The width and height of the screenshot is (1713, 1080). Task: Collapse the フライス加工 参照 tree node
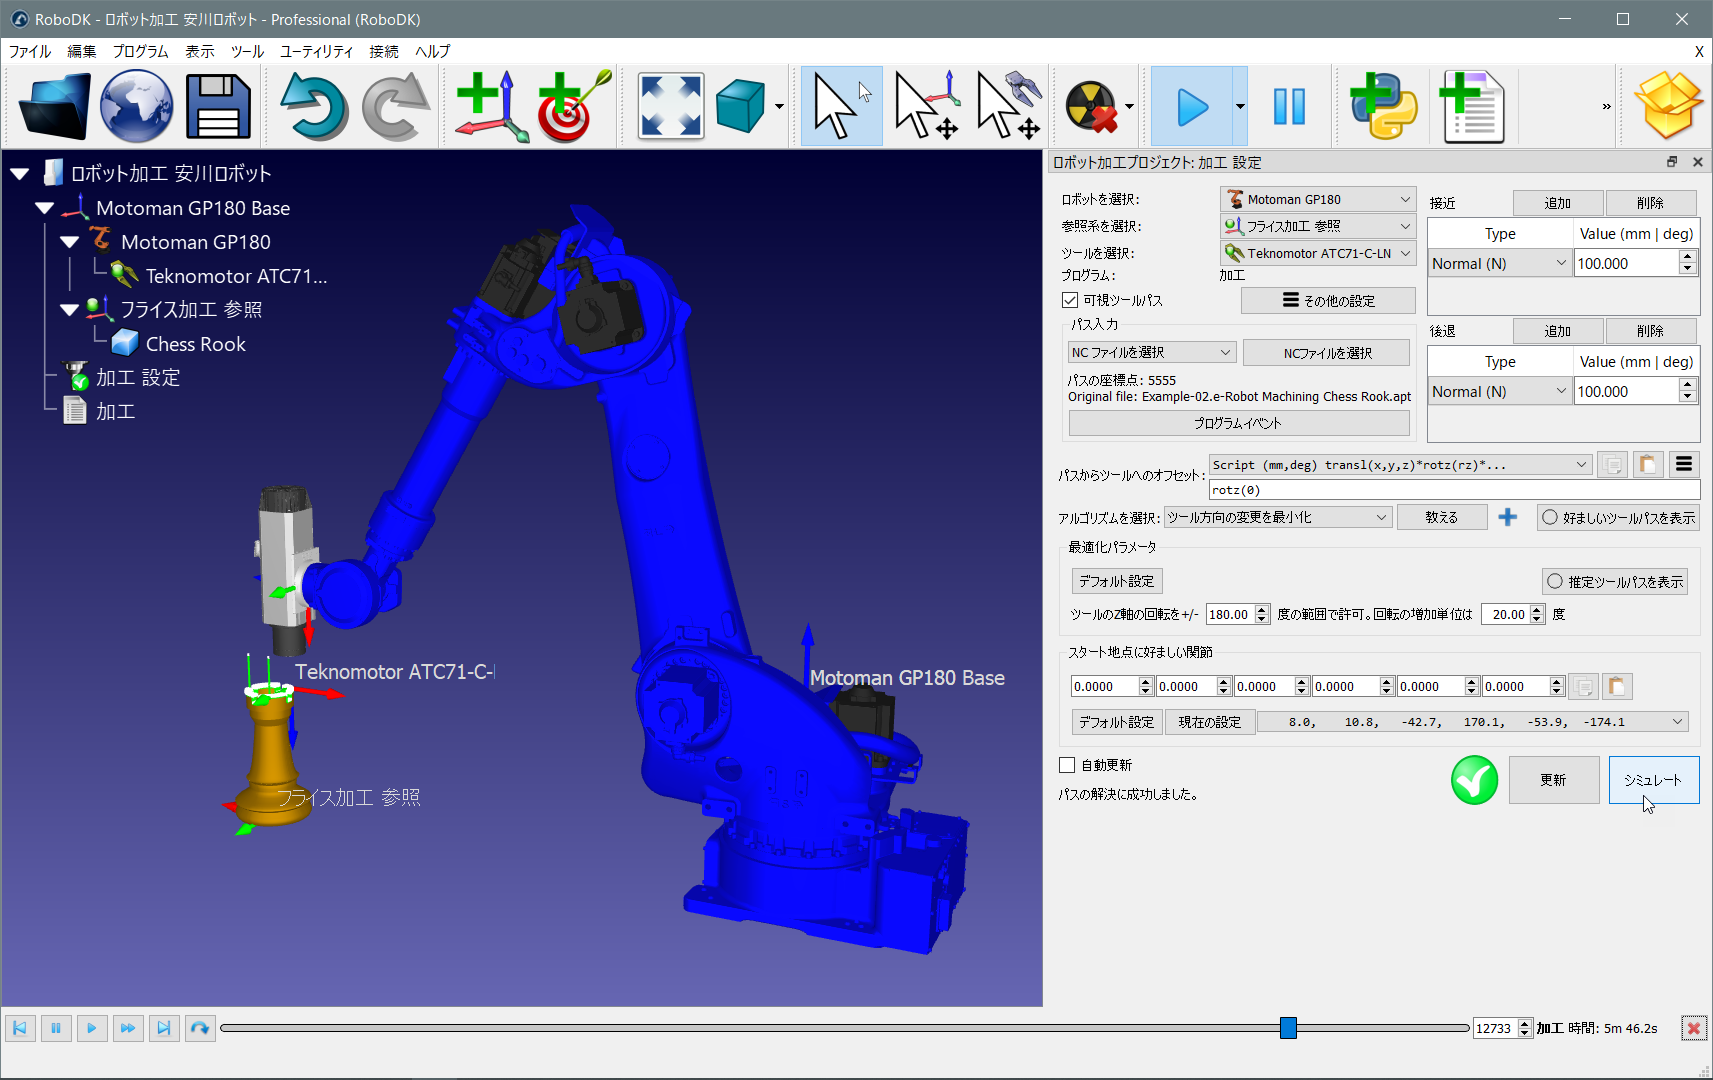click(x=69, y=310)
